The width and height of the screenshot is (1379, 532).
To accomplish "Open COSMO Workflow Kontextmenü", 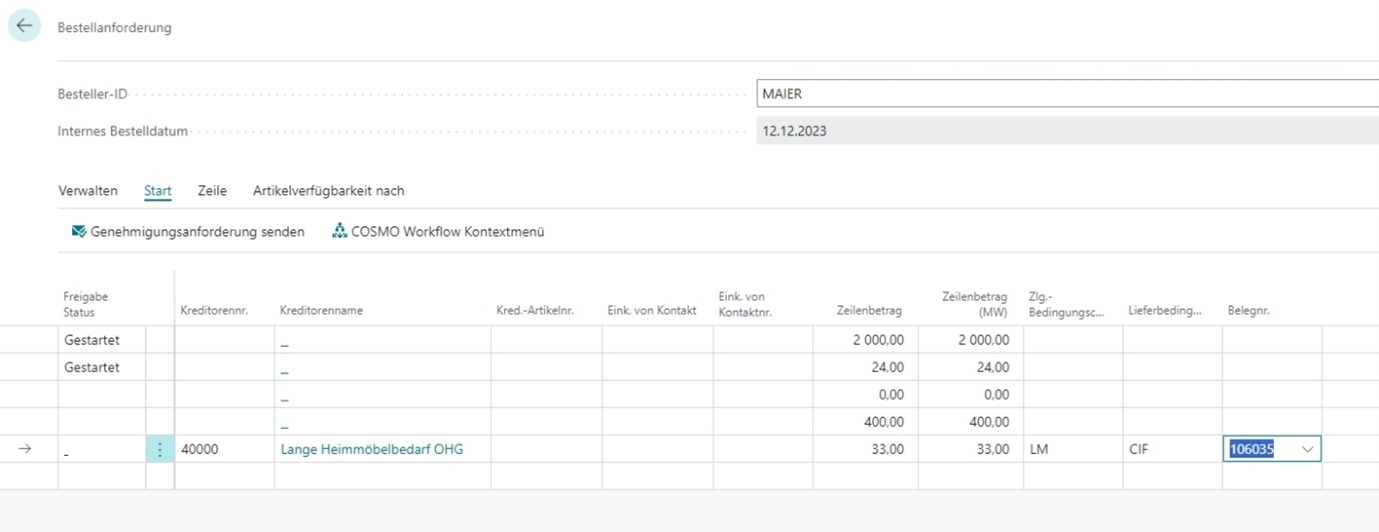I will pyautogui.click(x=447, y=231).
